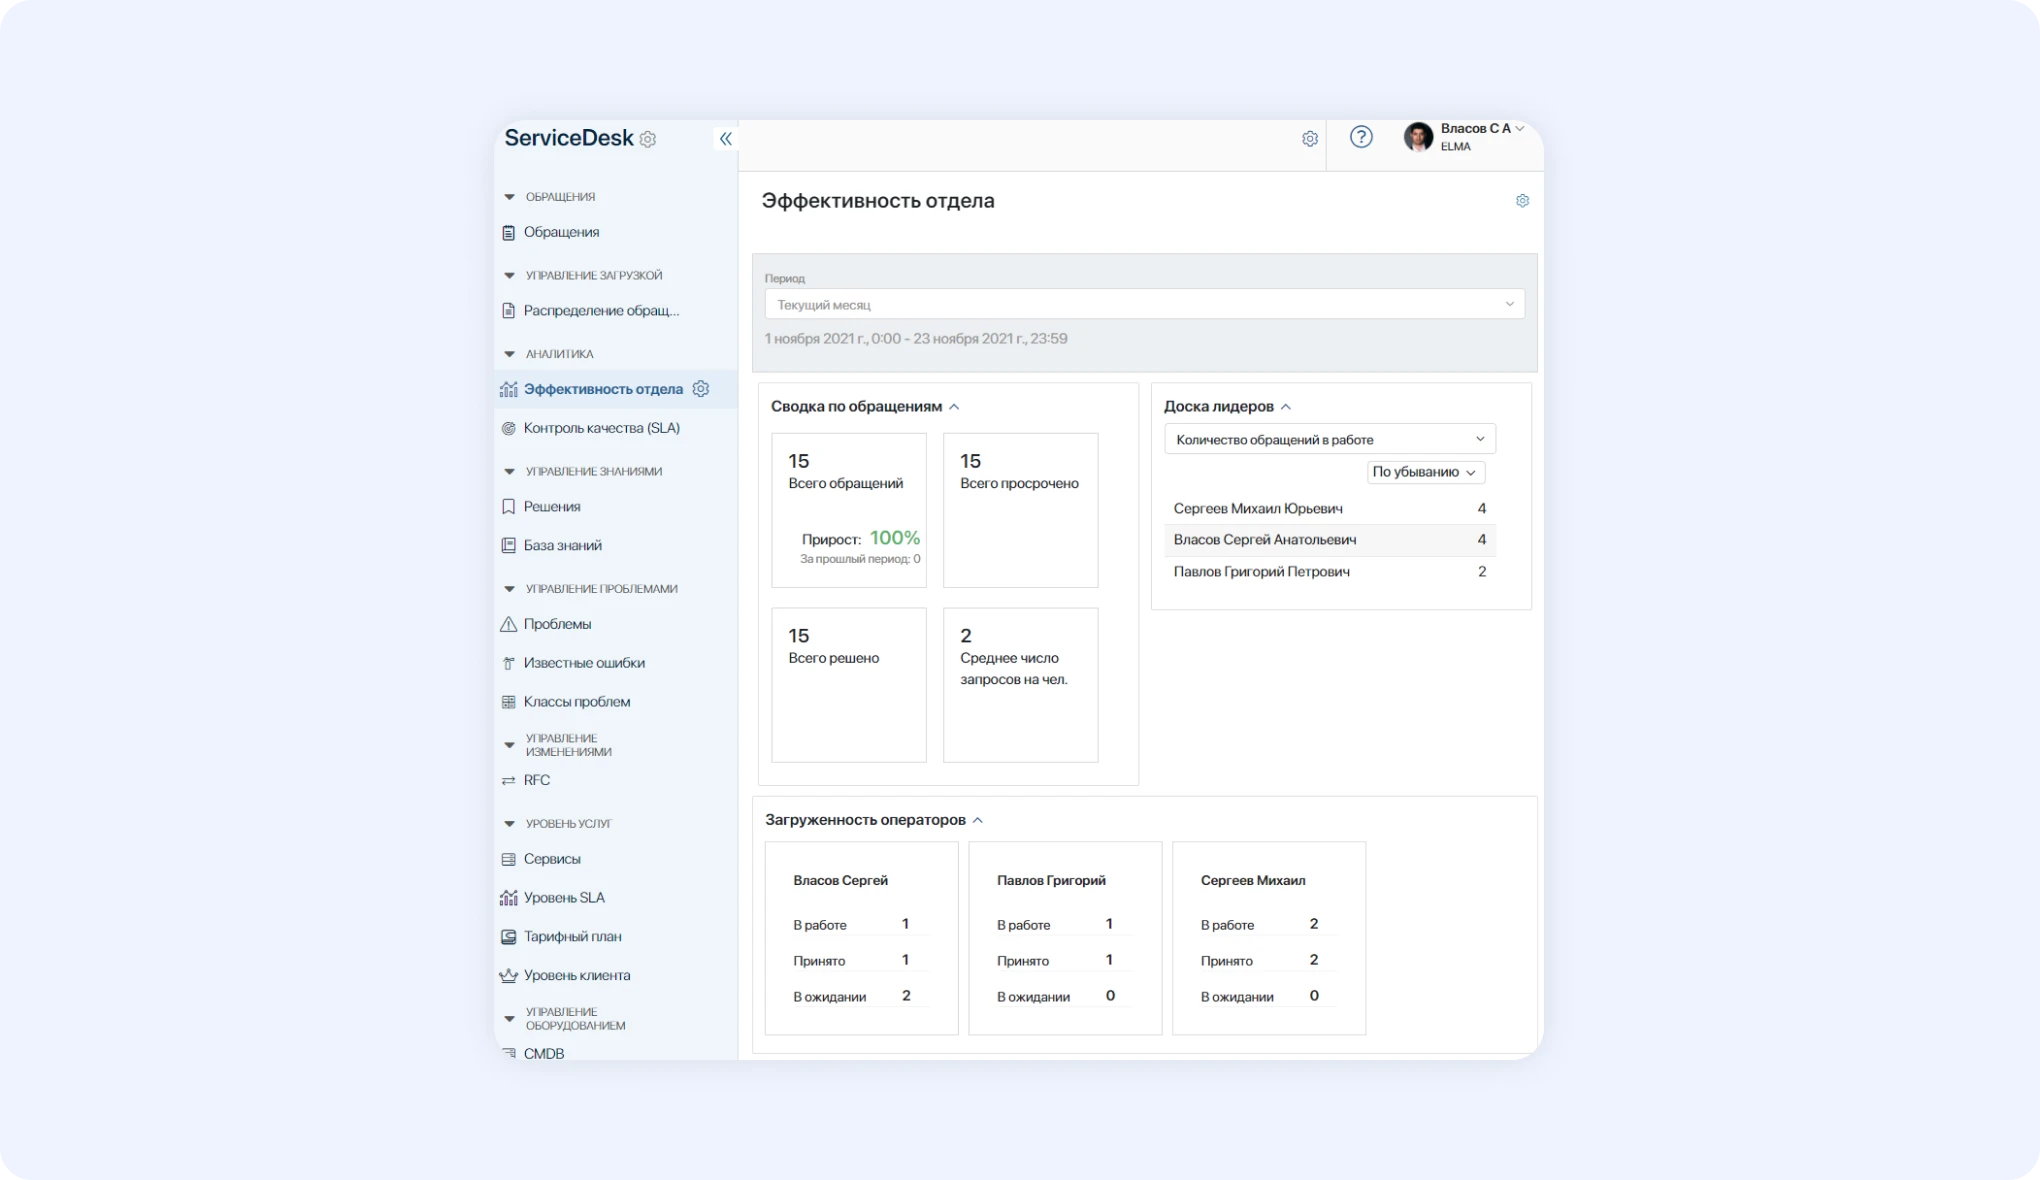Collapse Доска лидеров section
Viewport: 2040px width, 1180px height.
click(x=1286, y=407)
